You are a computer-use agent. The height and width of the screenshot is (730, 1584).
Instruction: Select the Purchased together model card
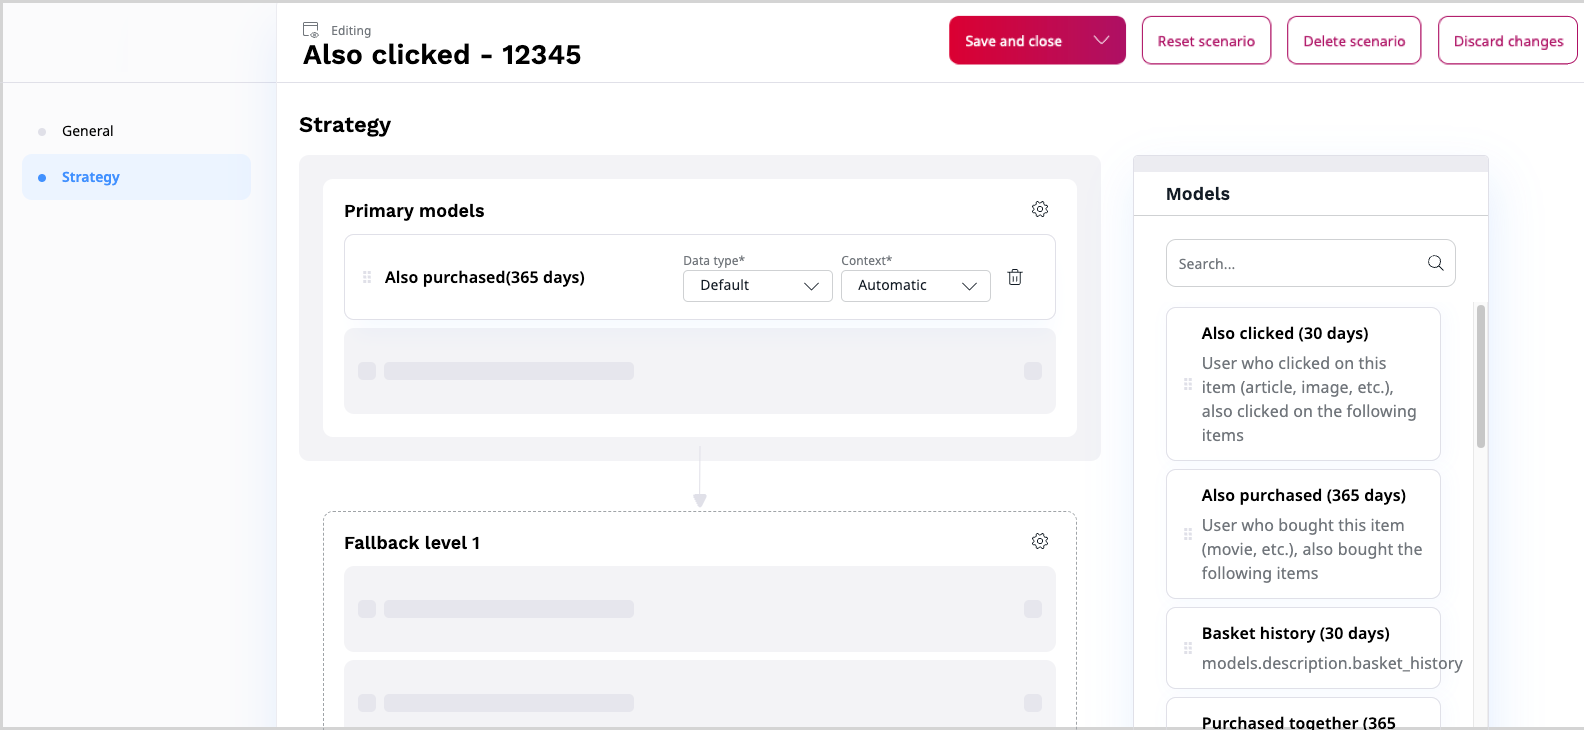(x=1302, y=716)
